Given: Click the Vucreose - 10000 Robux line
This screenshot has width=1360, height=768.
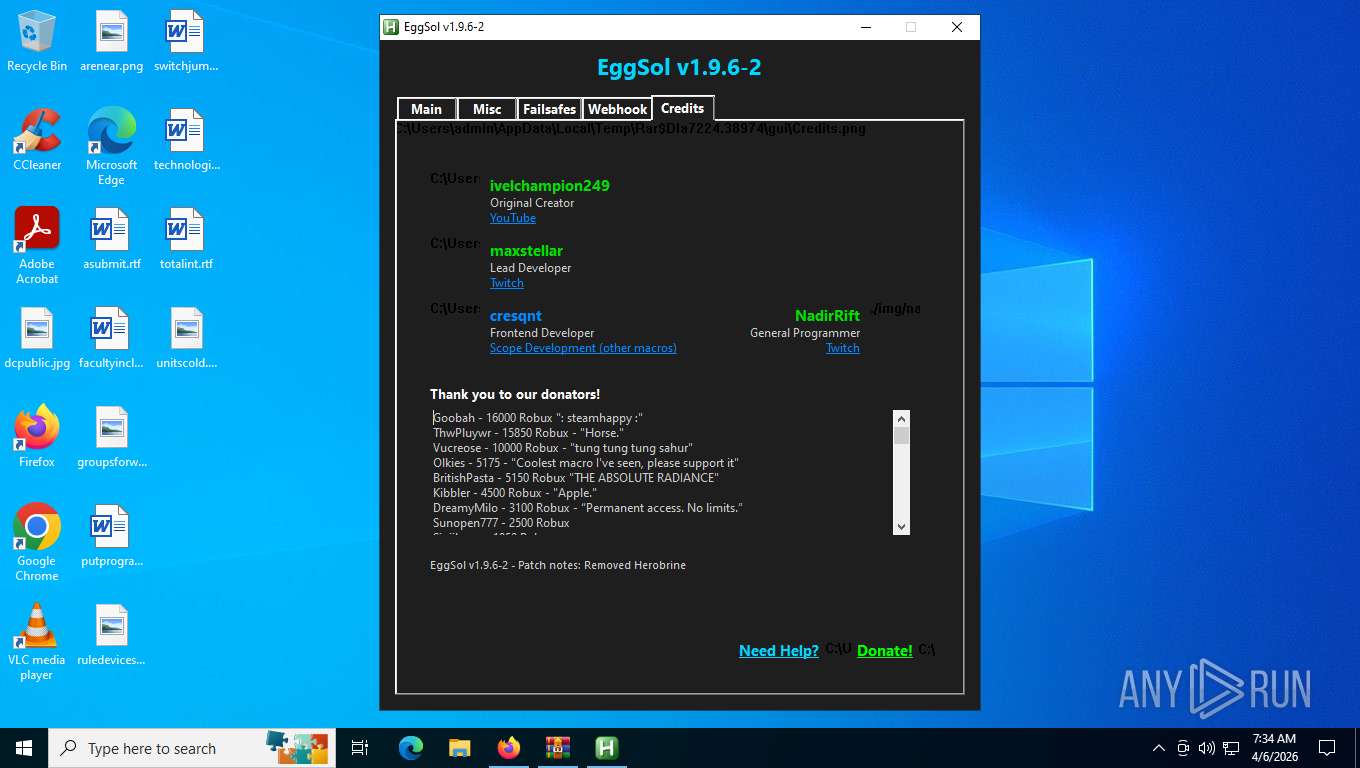Looking at the screenshot, I should [x=563, y=448].
